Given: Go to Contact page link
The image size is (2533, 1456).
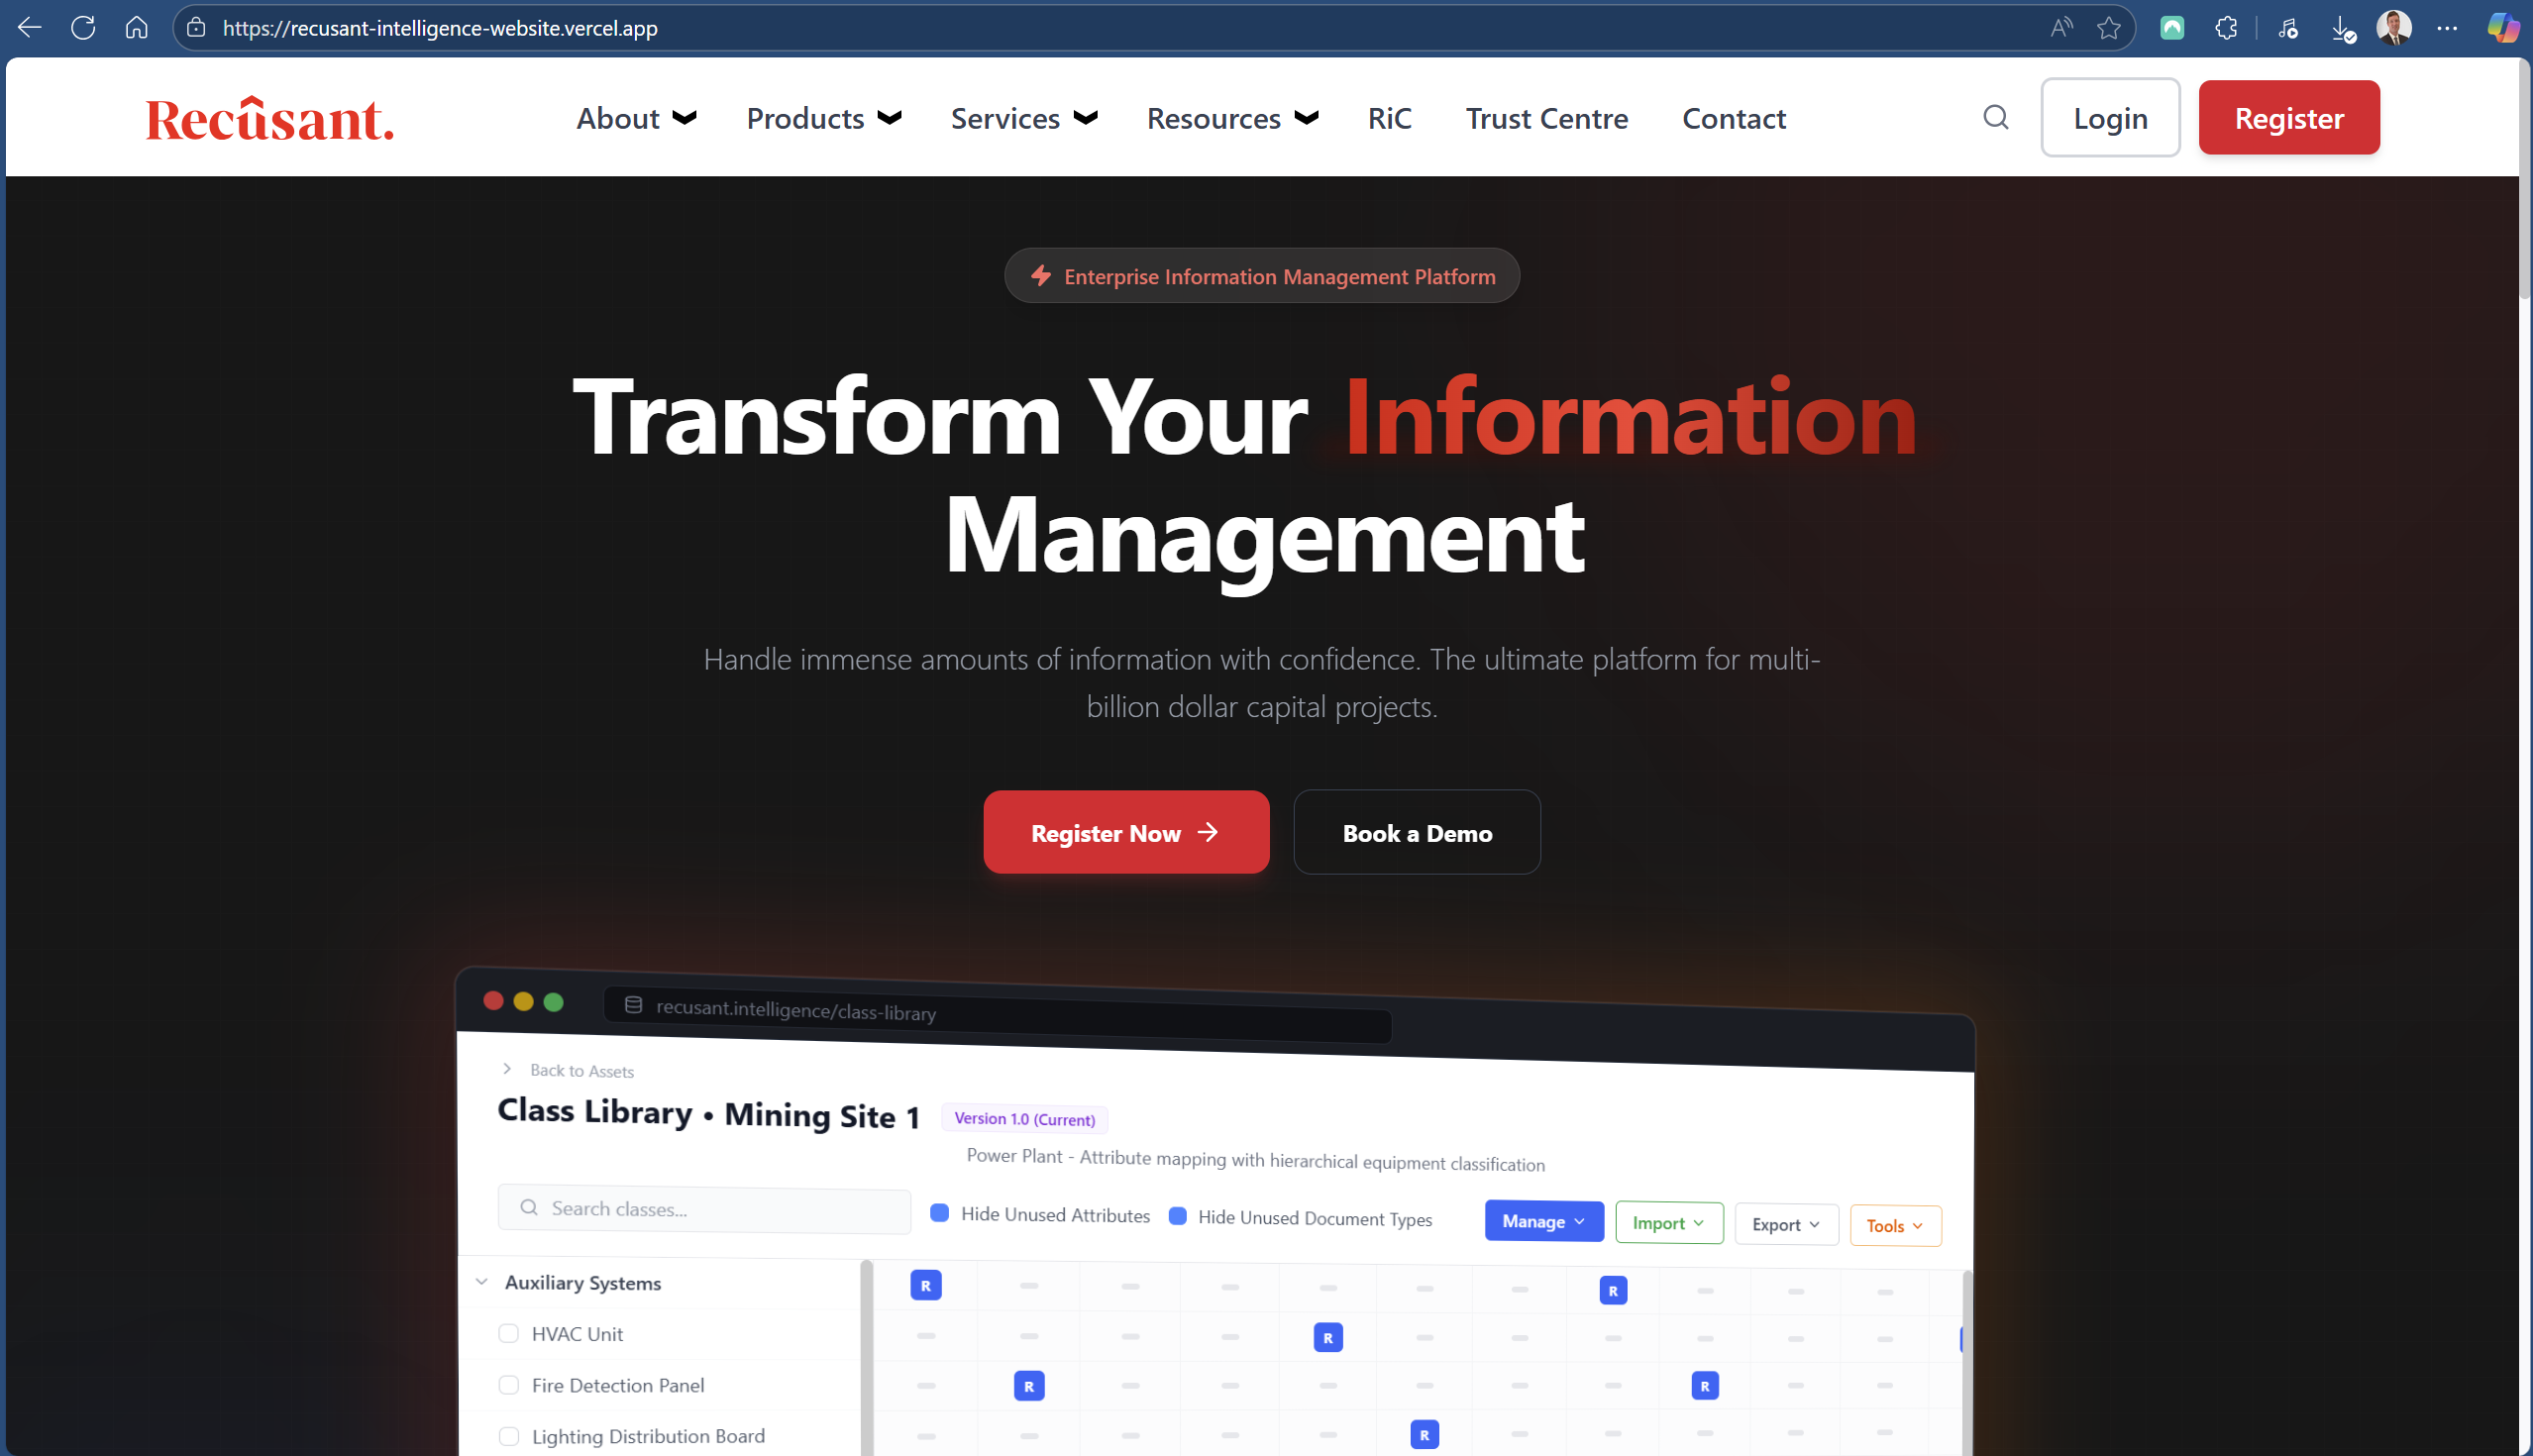Looking at the screenshot, I should (x=1733, y=118).
